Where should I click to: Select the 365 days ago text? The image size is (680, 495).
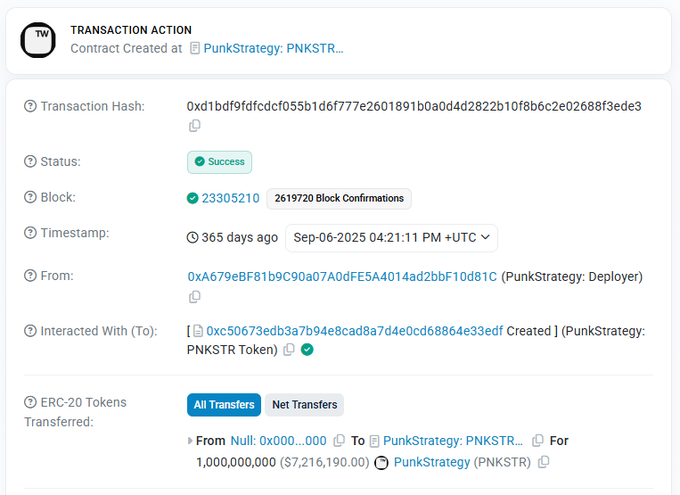click(239, 238)
